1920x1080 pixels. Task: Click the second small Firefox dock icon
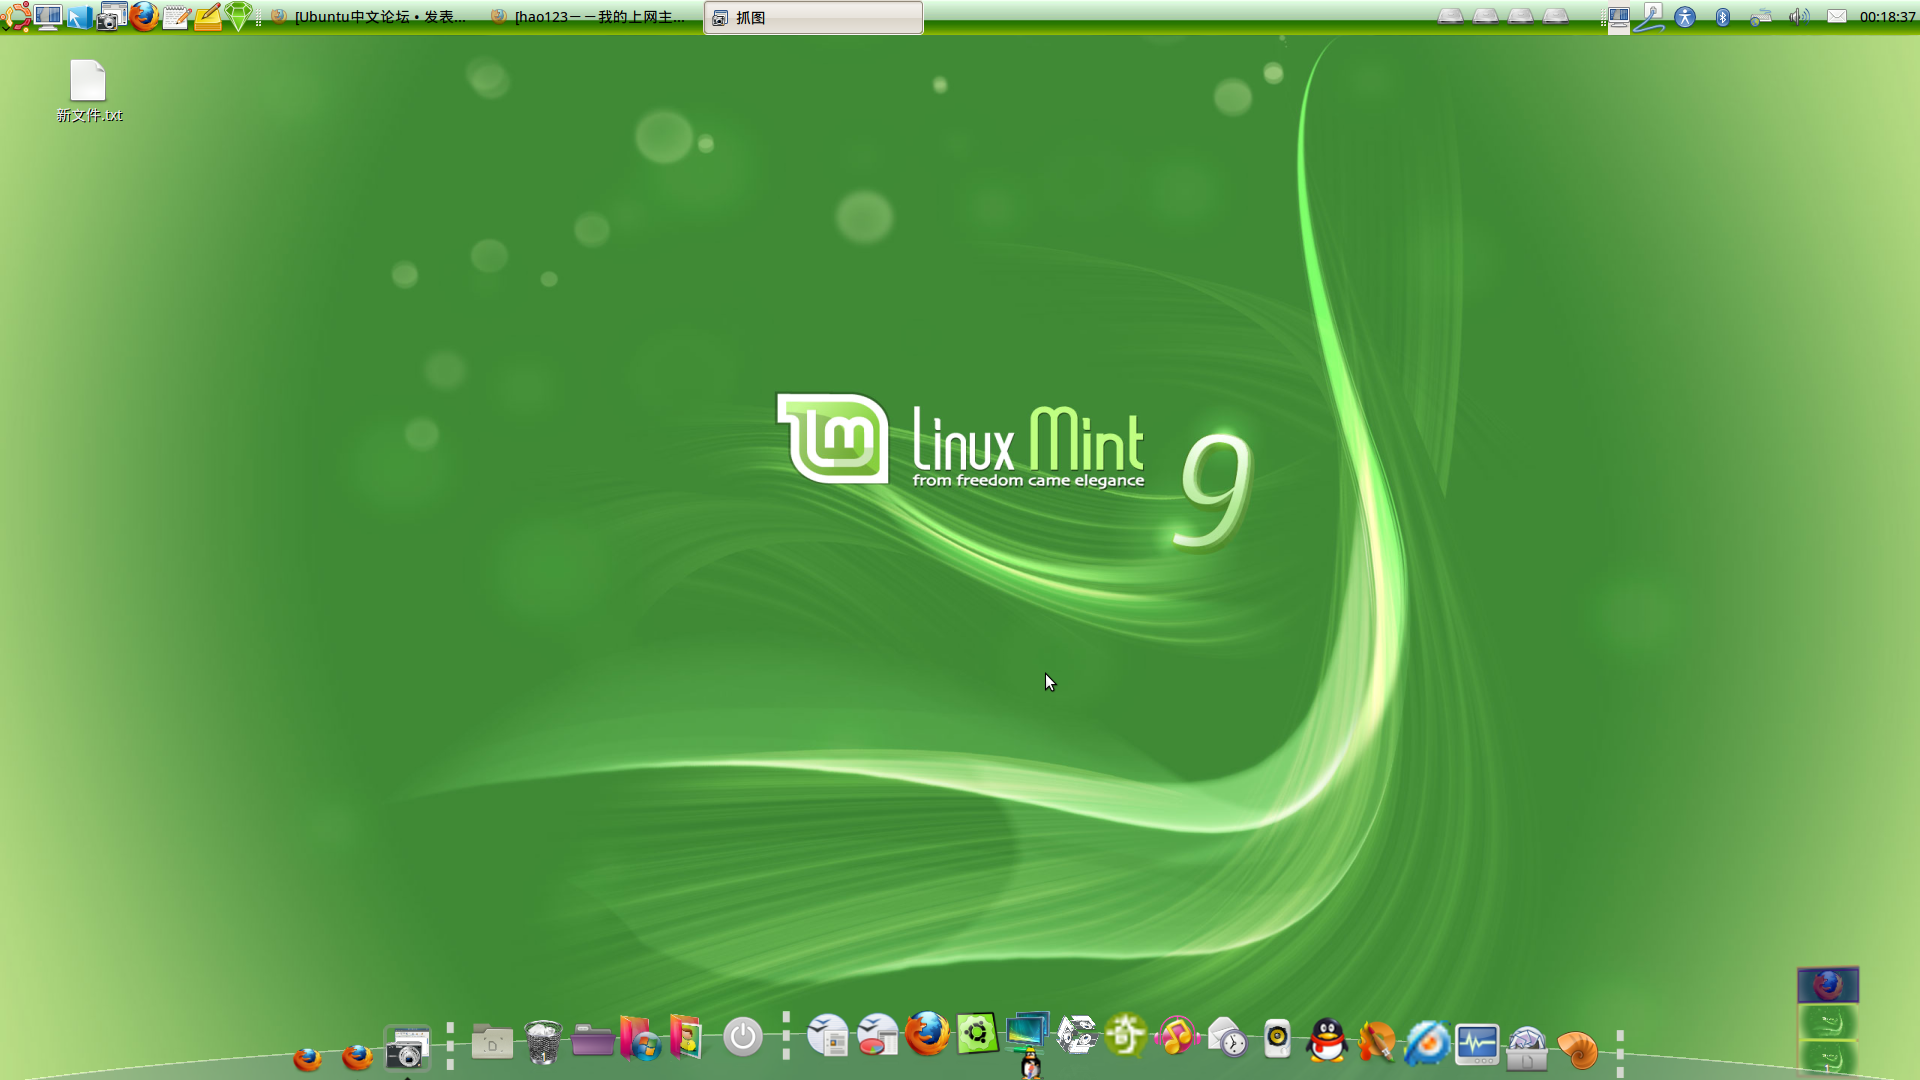(x=357, y=1056)
